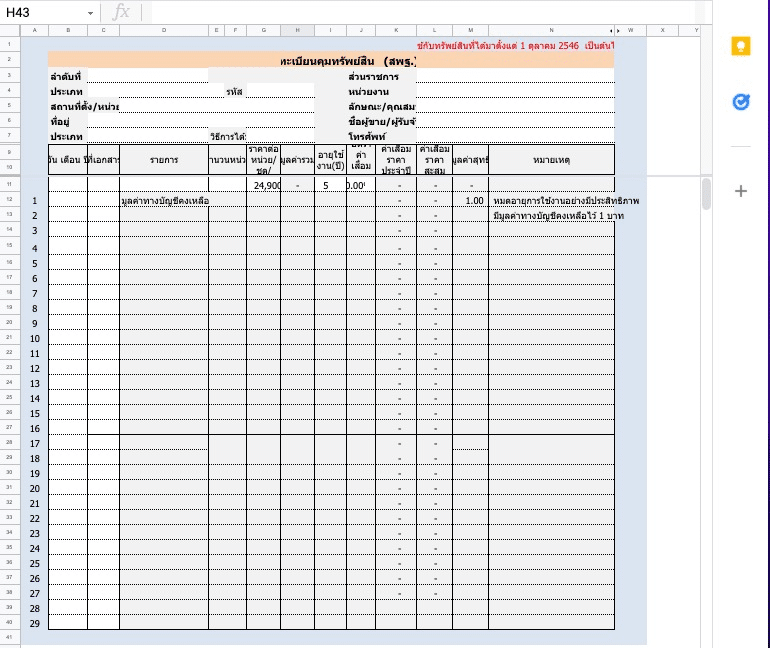
Task: Open the Name box dropdown arrow
Action: click(x=90, y=13)
